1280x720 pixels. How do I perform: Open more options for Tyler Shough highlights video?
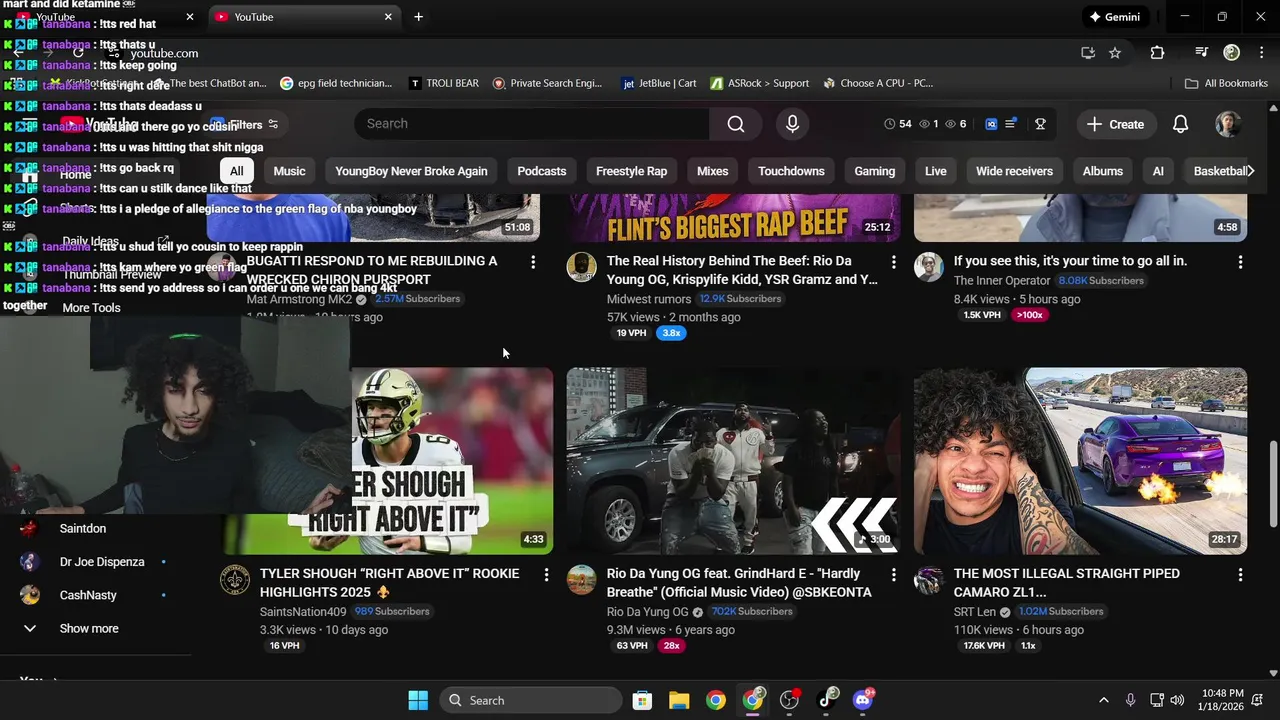click(546, 575)
